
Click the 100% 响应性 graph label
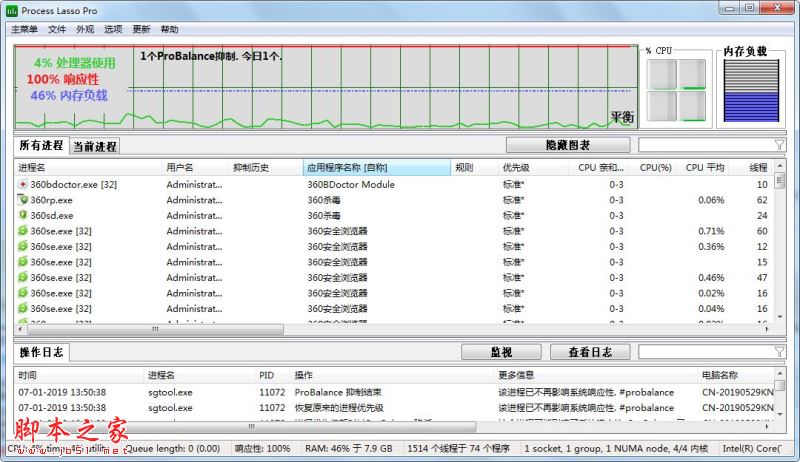63,79
